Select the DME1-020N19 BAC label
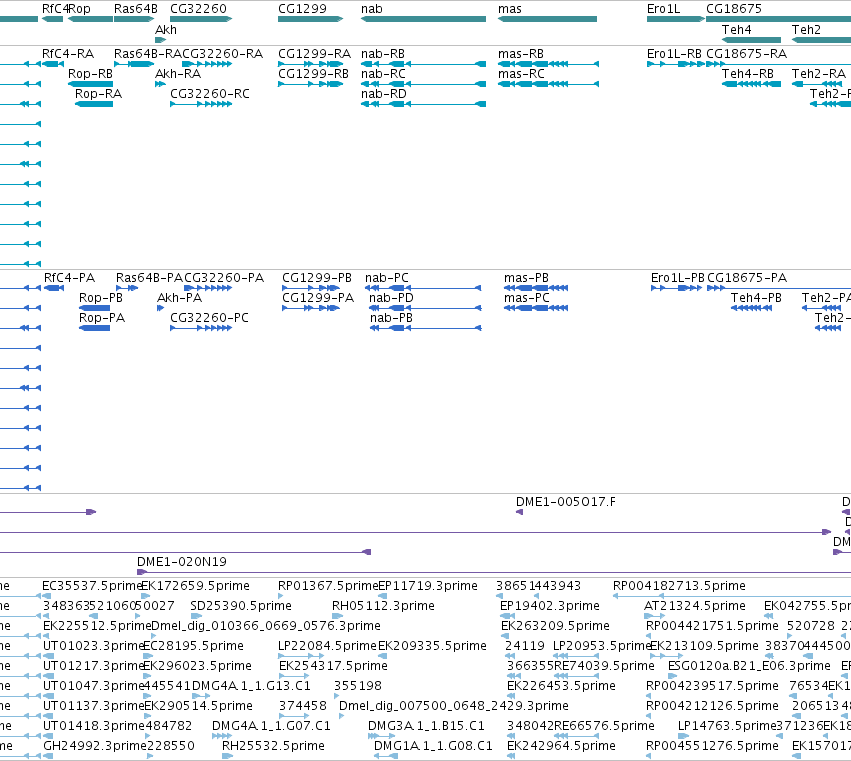The width and height of the screenshot is (851, 761). tap(182, 562)
